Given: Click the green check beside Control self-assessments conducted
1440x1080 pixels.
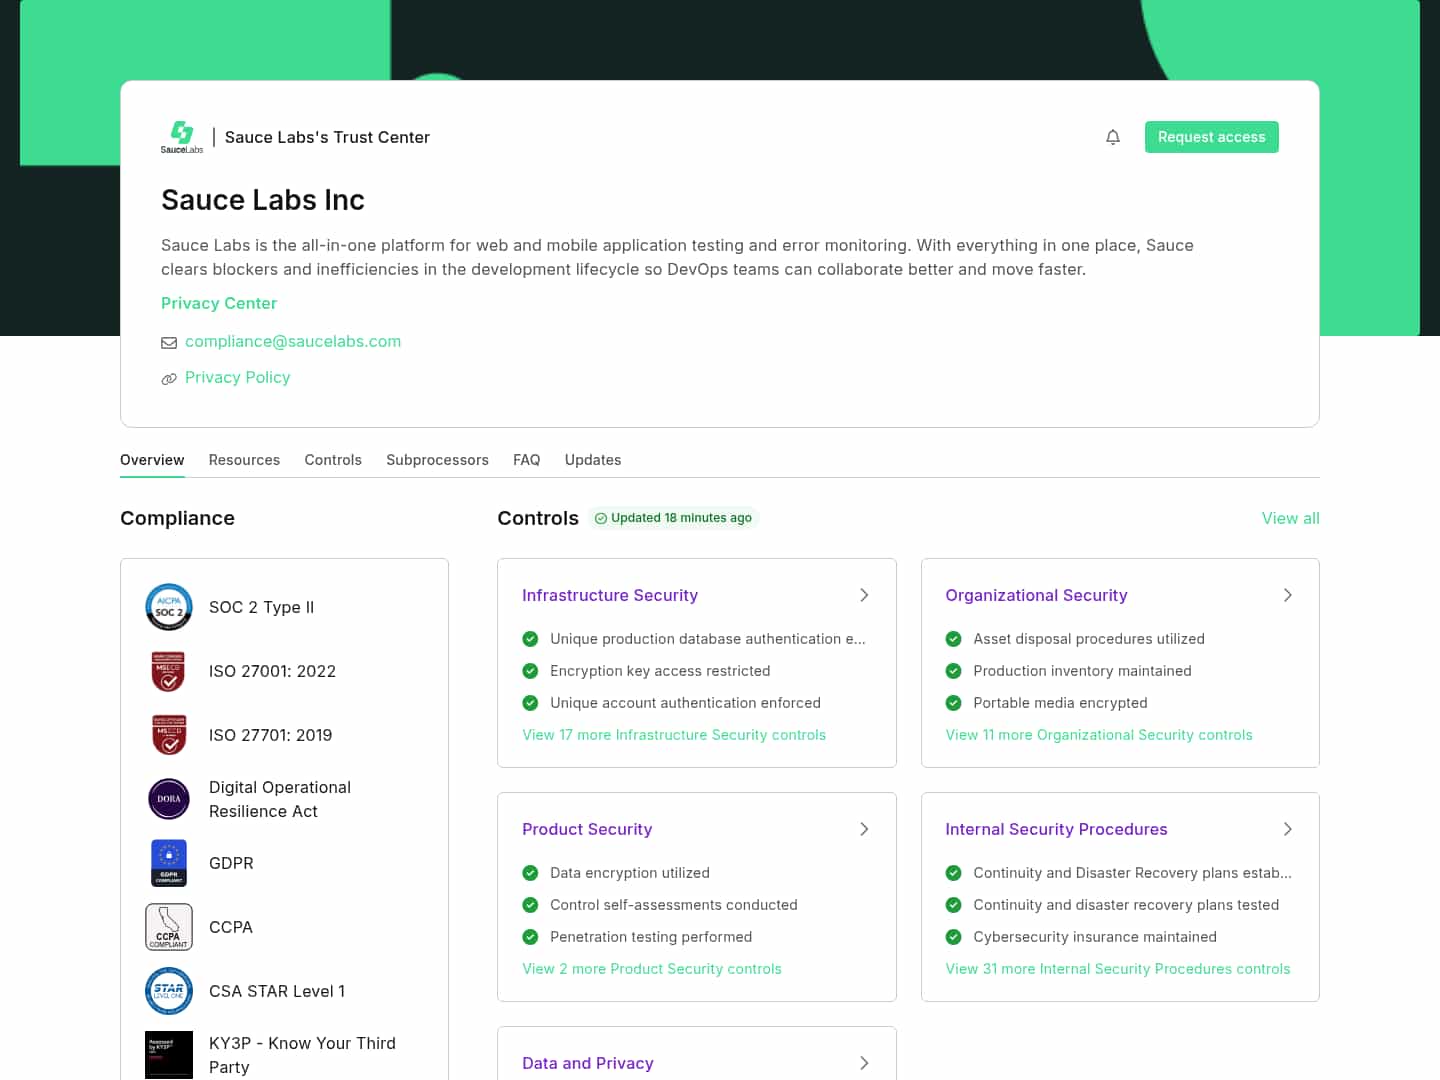Looking at the screenshot, I should pyautogui.click(x=530, y=905).
